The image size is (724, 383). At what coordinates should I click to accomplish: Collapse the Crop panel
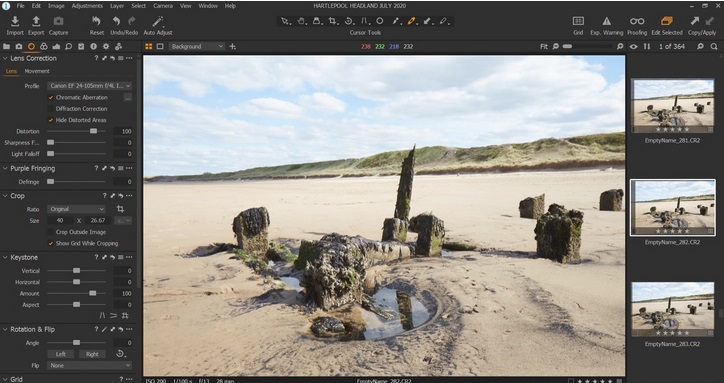[x=6, y=196]
